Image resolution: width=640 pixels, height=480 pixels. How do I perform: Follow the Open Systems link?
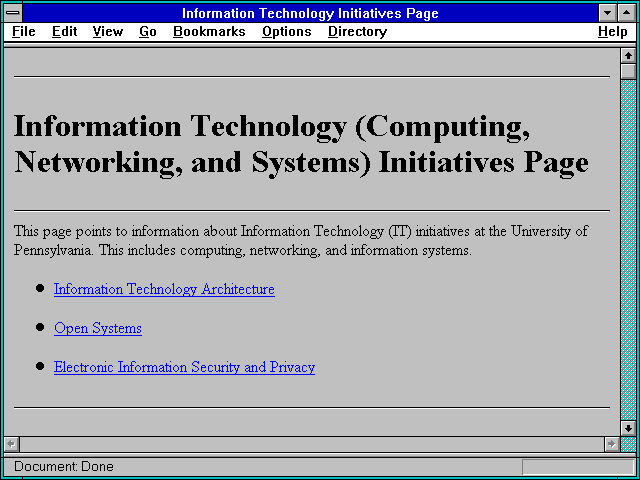pyautogui.click(x=98, y=328)
